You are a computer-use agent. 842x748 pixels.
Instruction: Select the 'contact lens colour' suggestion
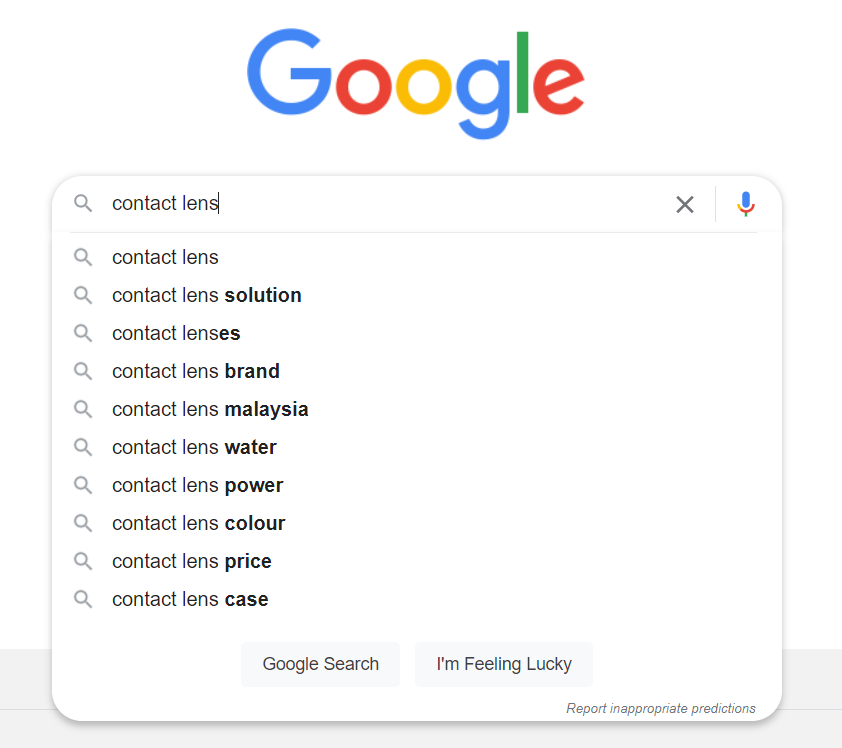tap(198, 523)
